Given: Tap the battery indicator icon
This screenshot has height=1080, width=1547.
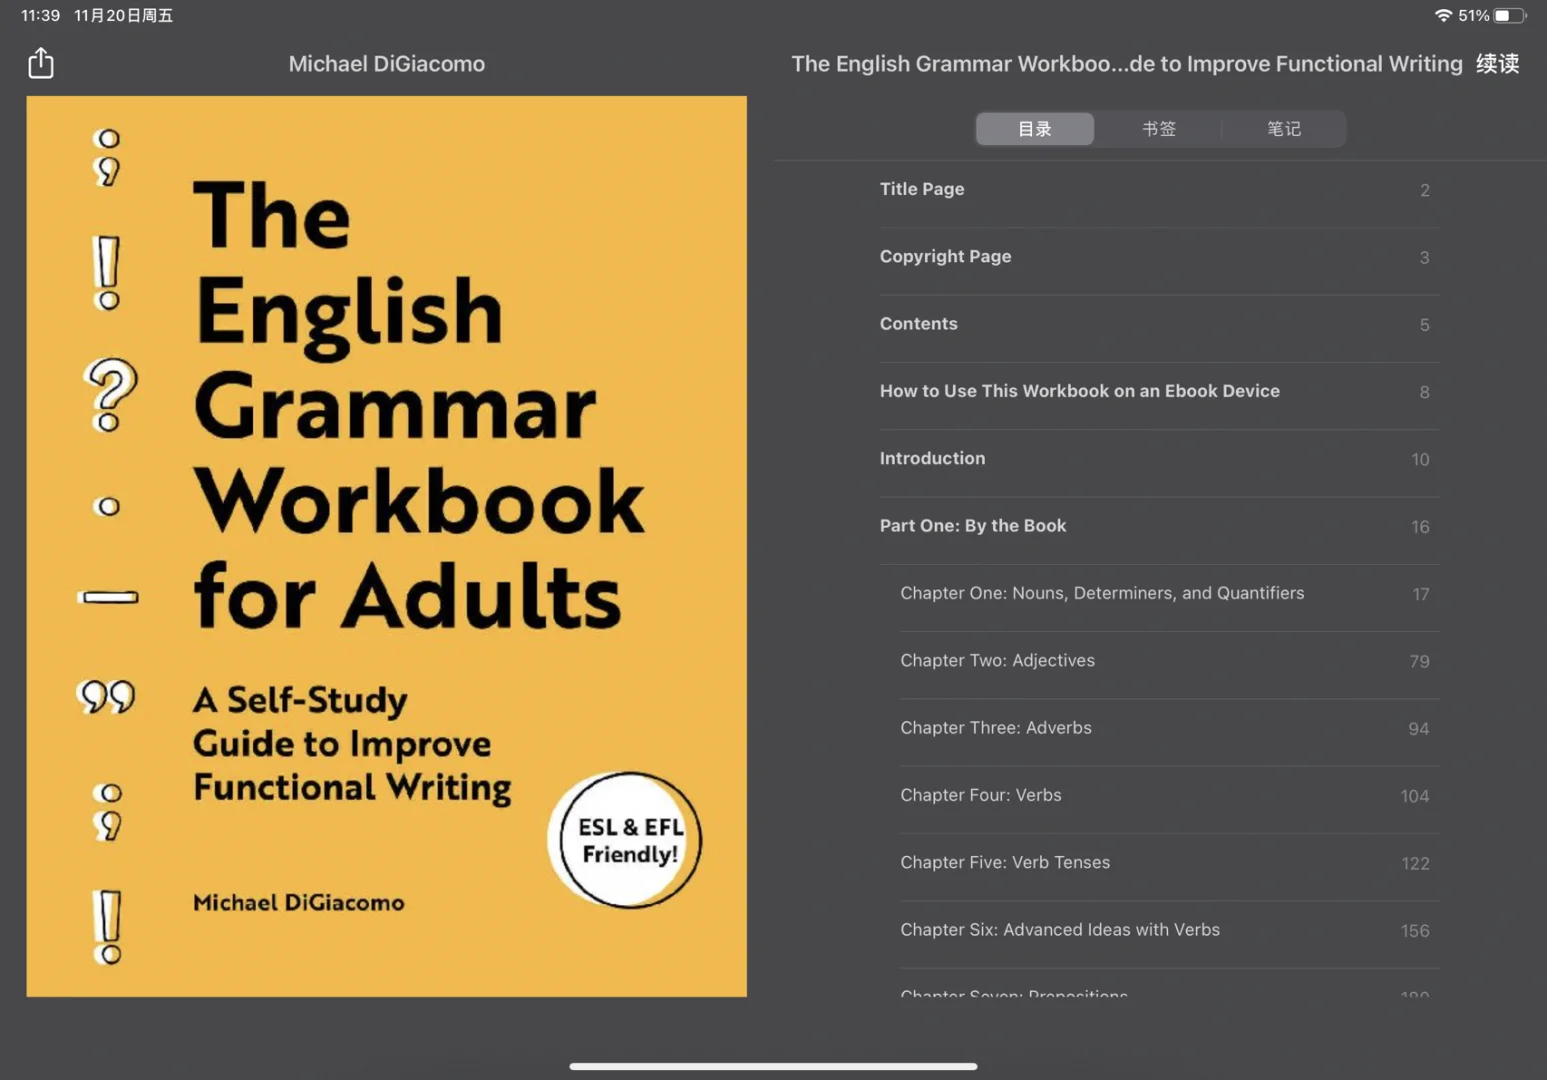Looking at the screenshot, I should pos(1509,16).
